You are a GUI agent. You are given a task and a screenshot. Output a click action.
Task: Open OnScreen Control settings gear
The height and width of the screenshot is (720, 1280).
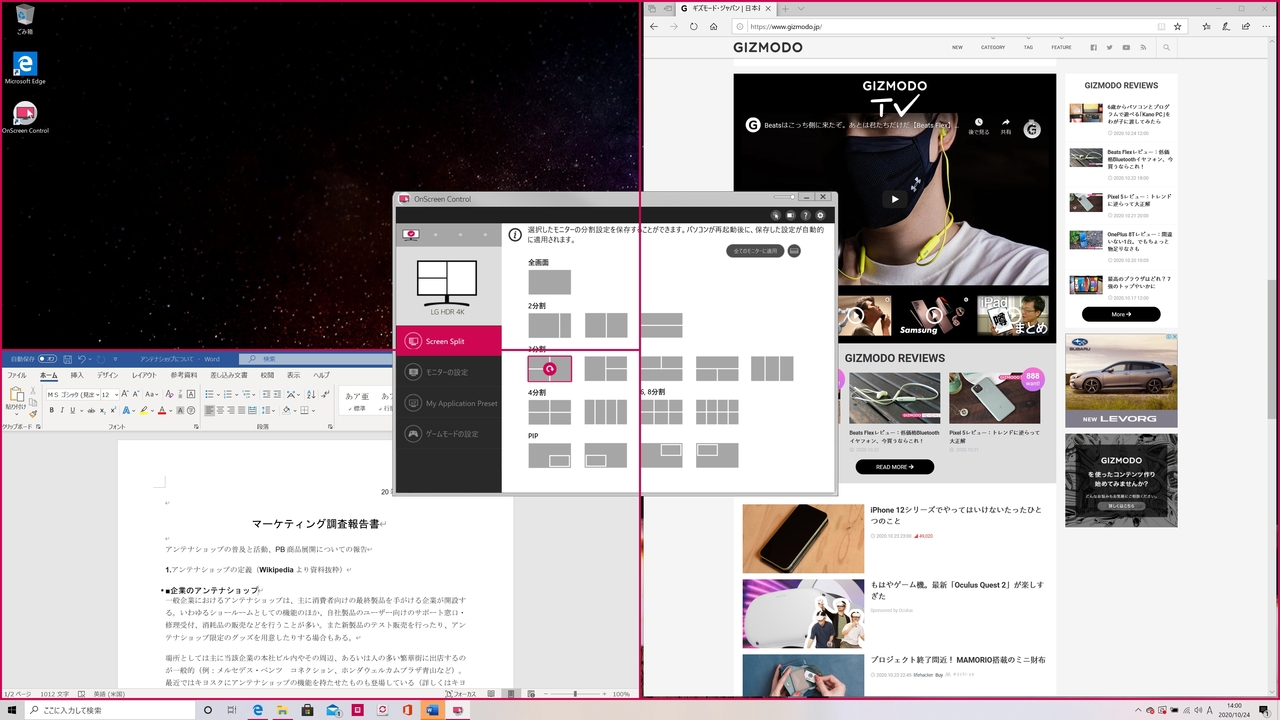[820, 215]
